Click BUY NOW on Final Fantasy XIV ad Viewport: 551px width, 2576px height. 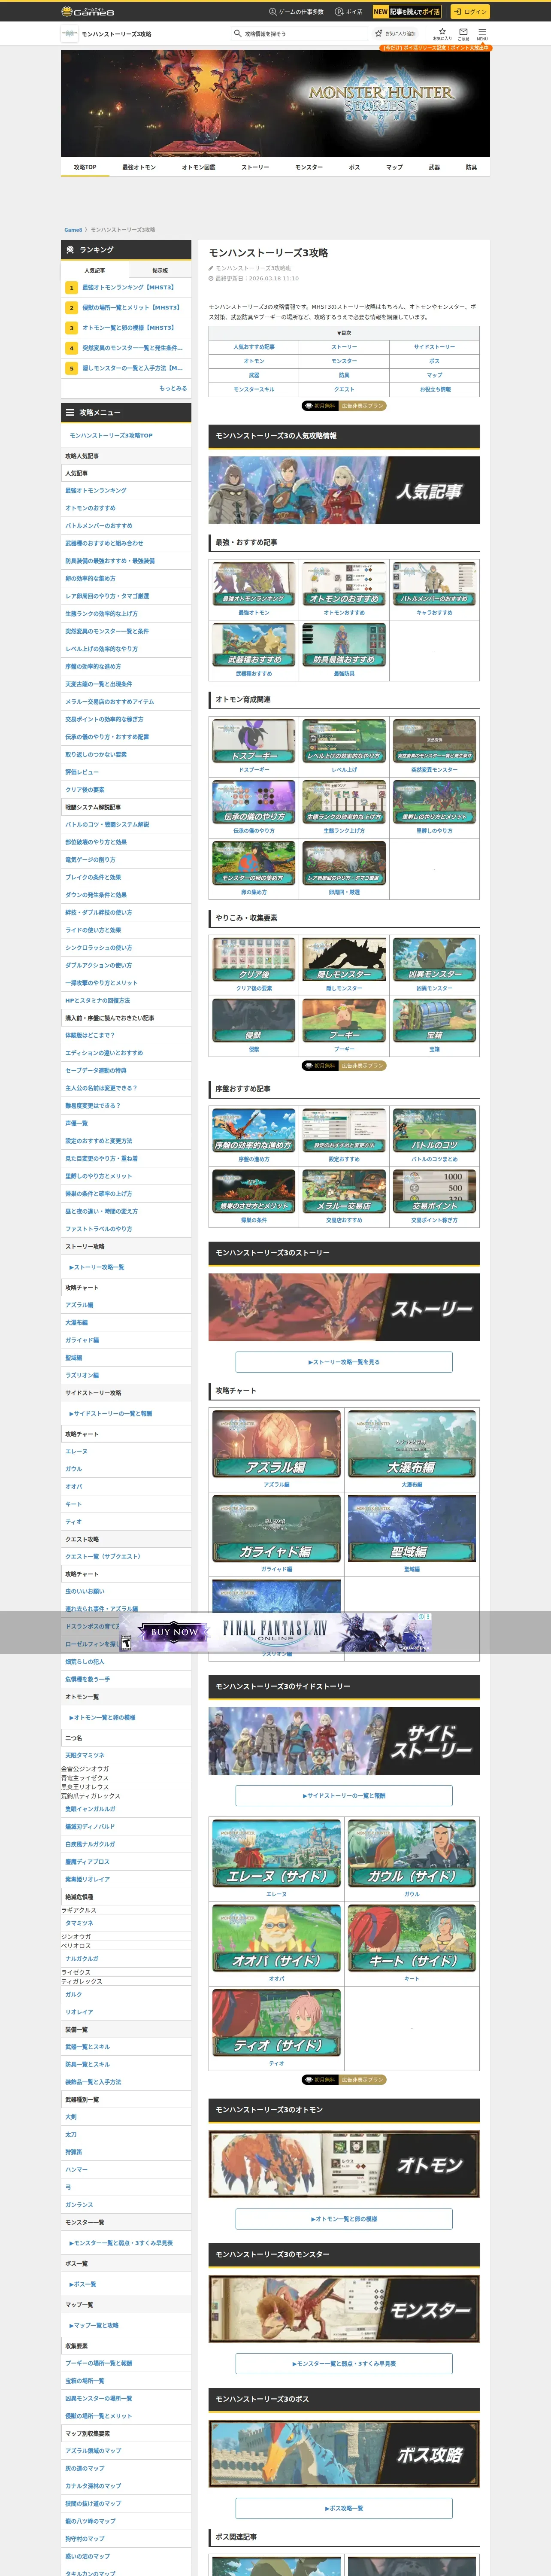[x=174, y=1632]
